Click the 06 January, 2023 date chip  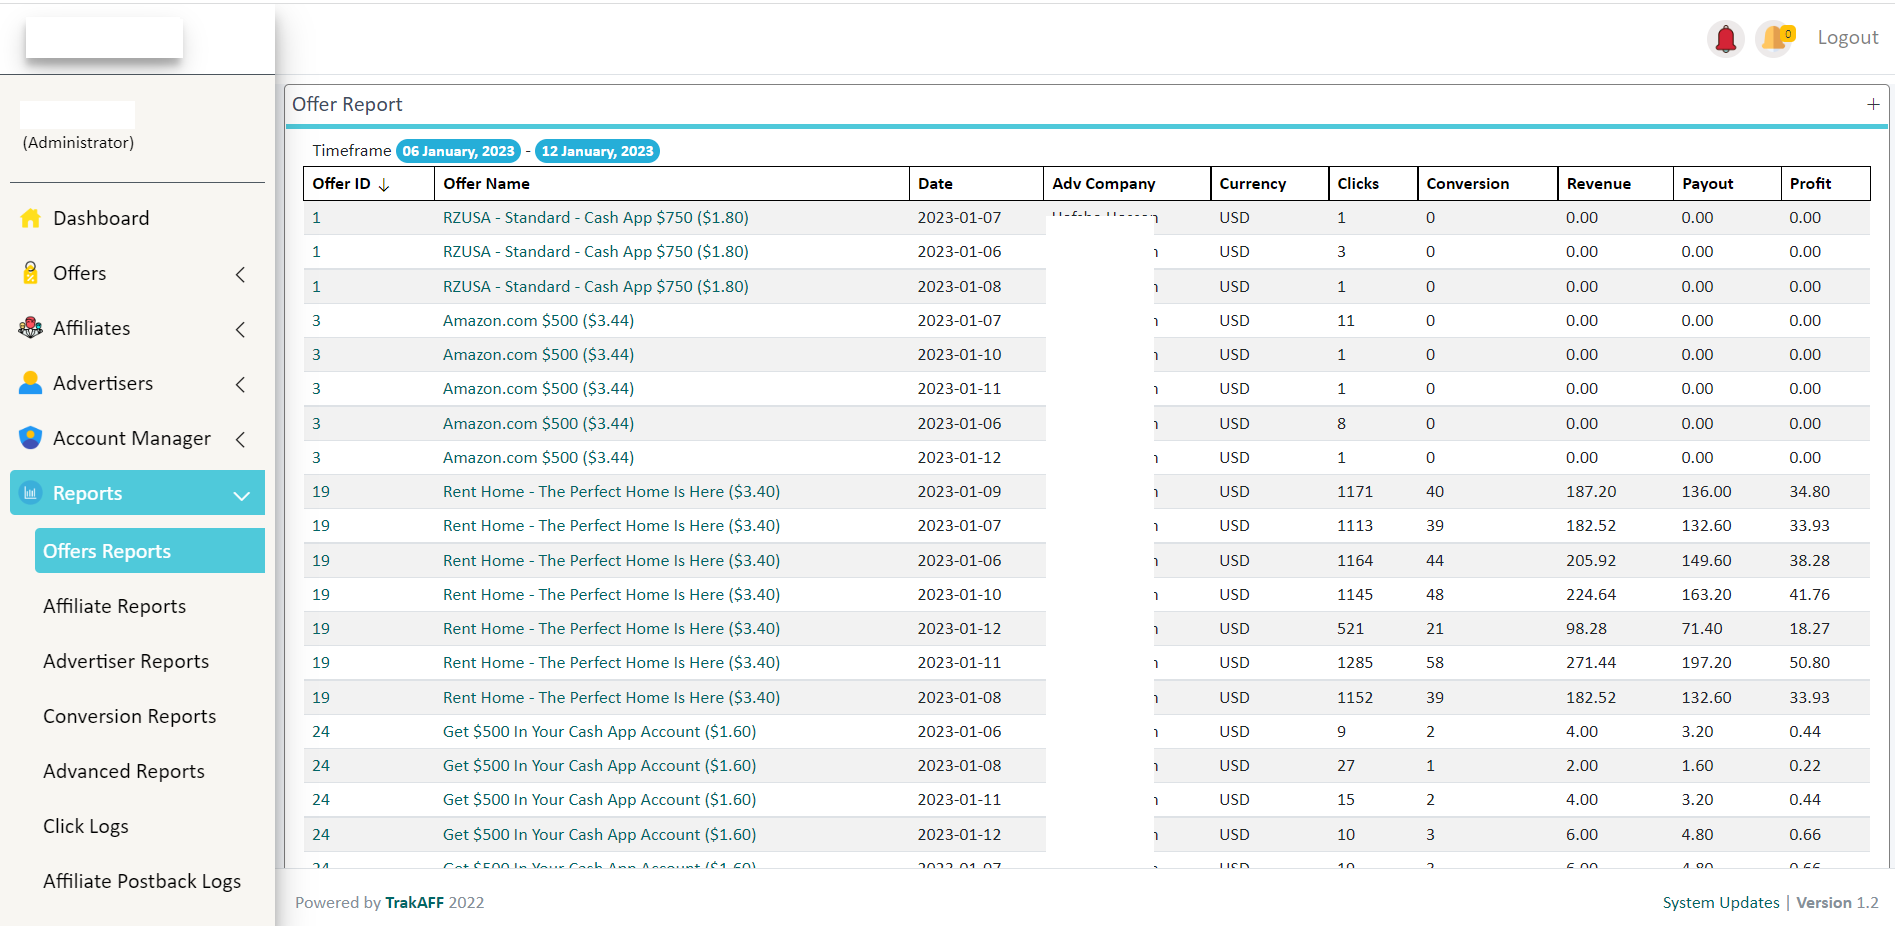(458, 151)
